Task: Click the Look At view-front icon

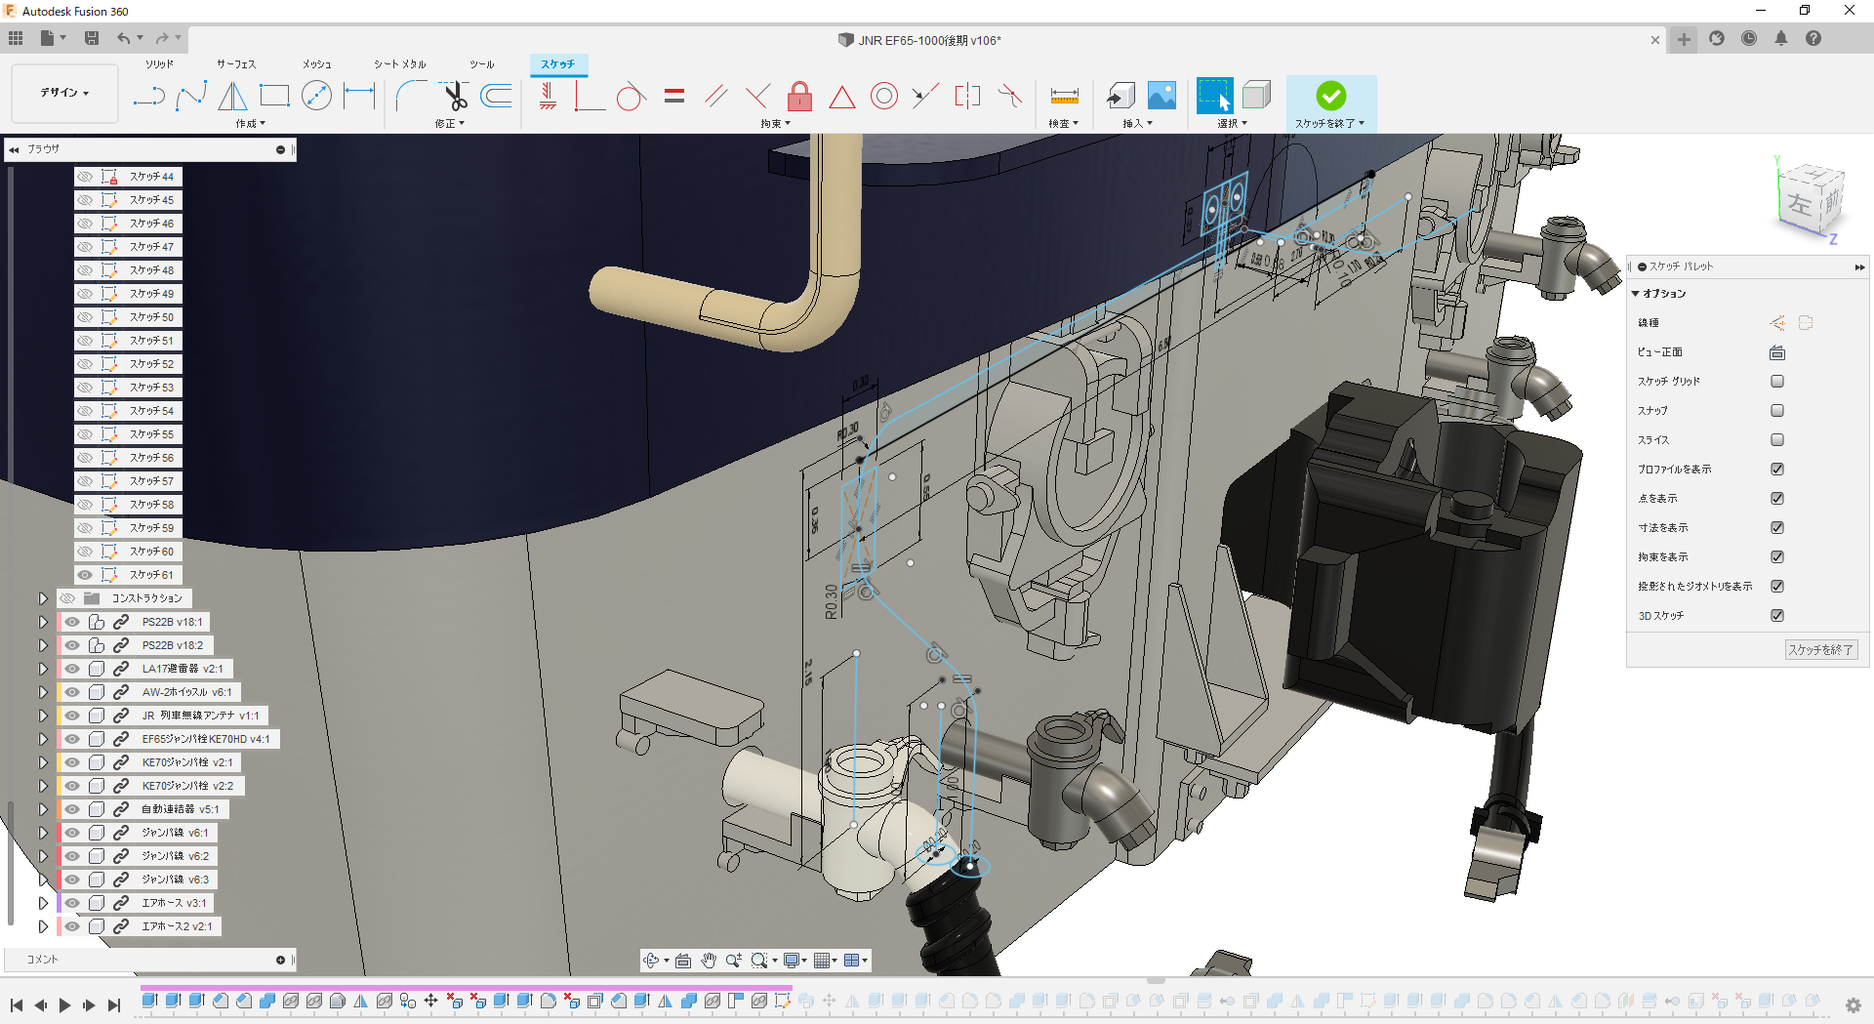Action: tap(1777, 352)
